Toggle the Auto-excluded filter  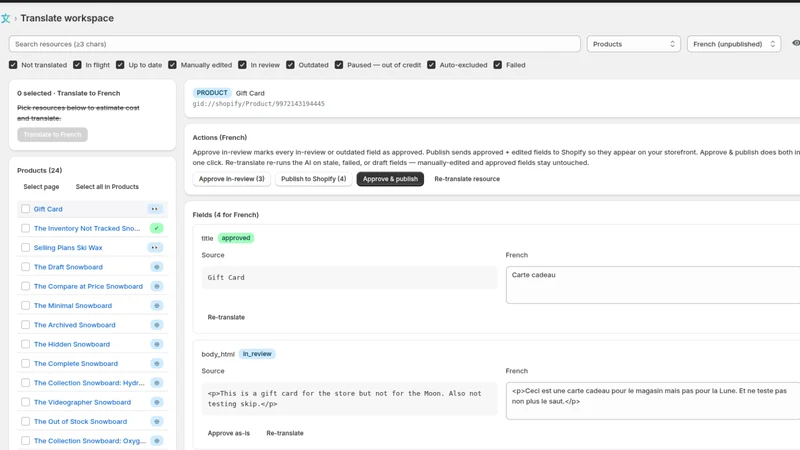coord(432,65)
